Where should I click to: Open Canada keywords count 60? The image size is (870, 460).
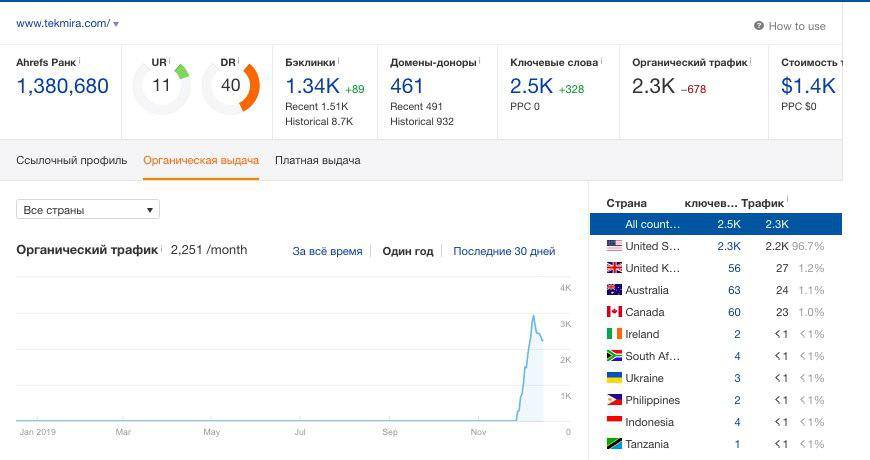pos(734,312)
